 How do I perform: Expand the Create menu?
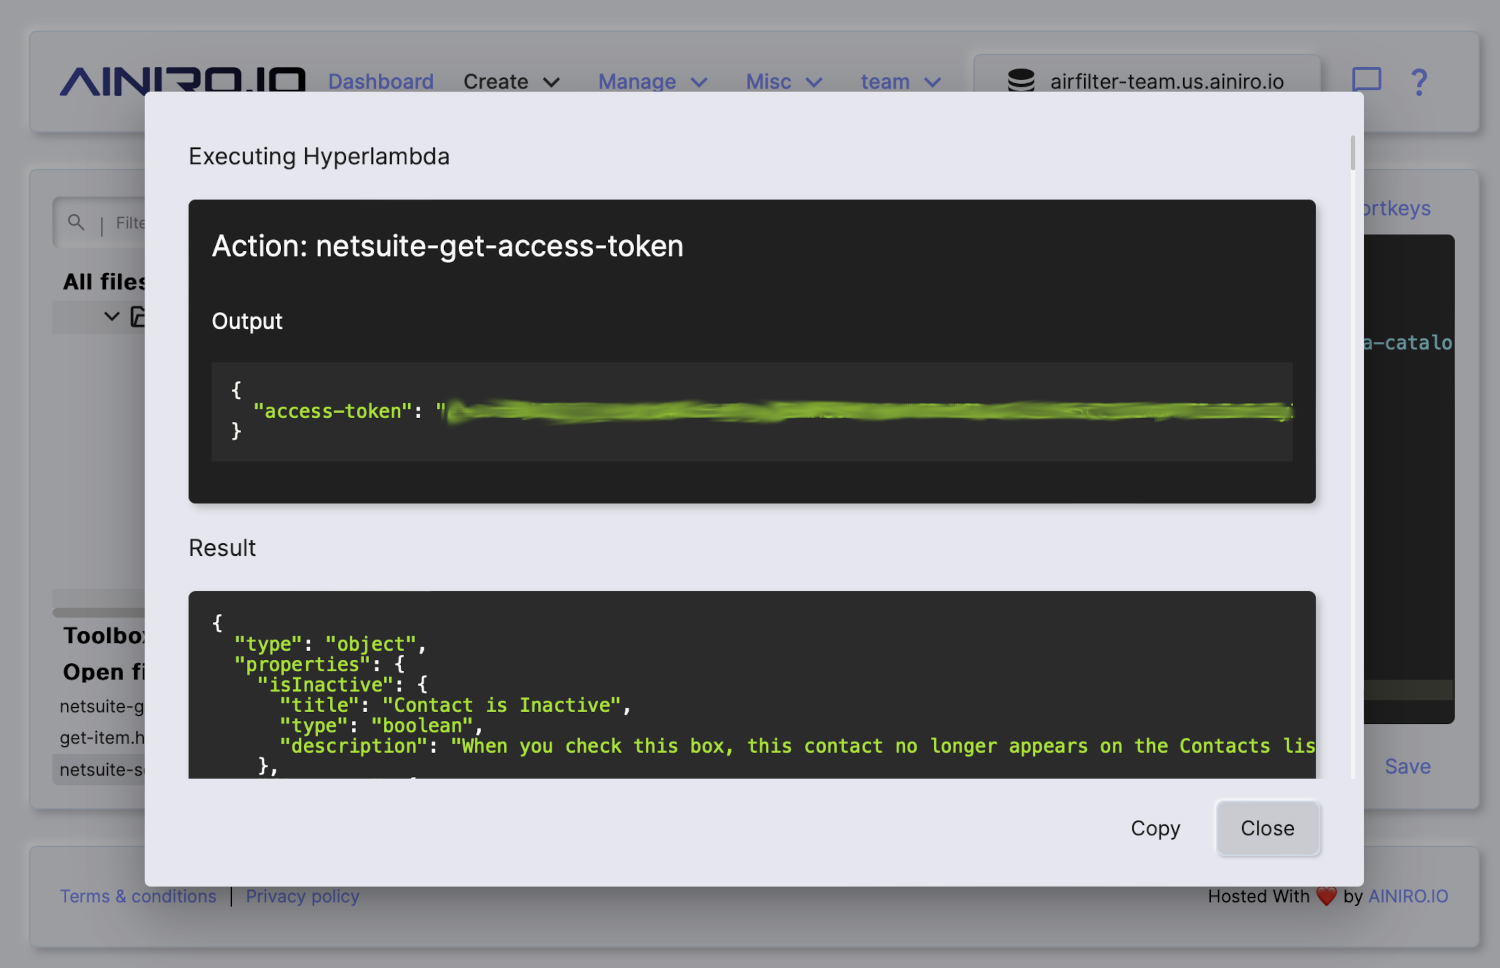point(511,81)
